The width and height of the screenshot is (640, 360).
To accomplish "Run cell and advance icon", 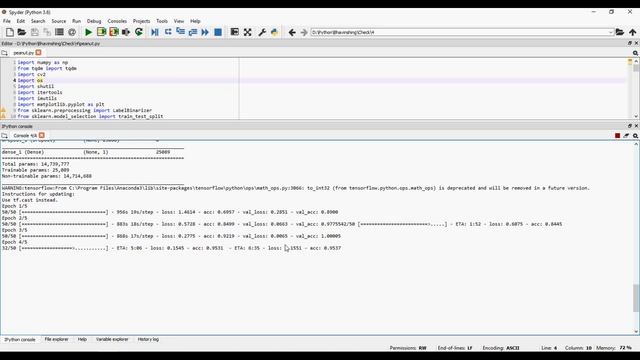I will click(x=113, y=32).
